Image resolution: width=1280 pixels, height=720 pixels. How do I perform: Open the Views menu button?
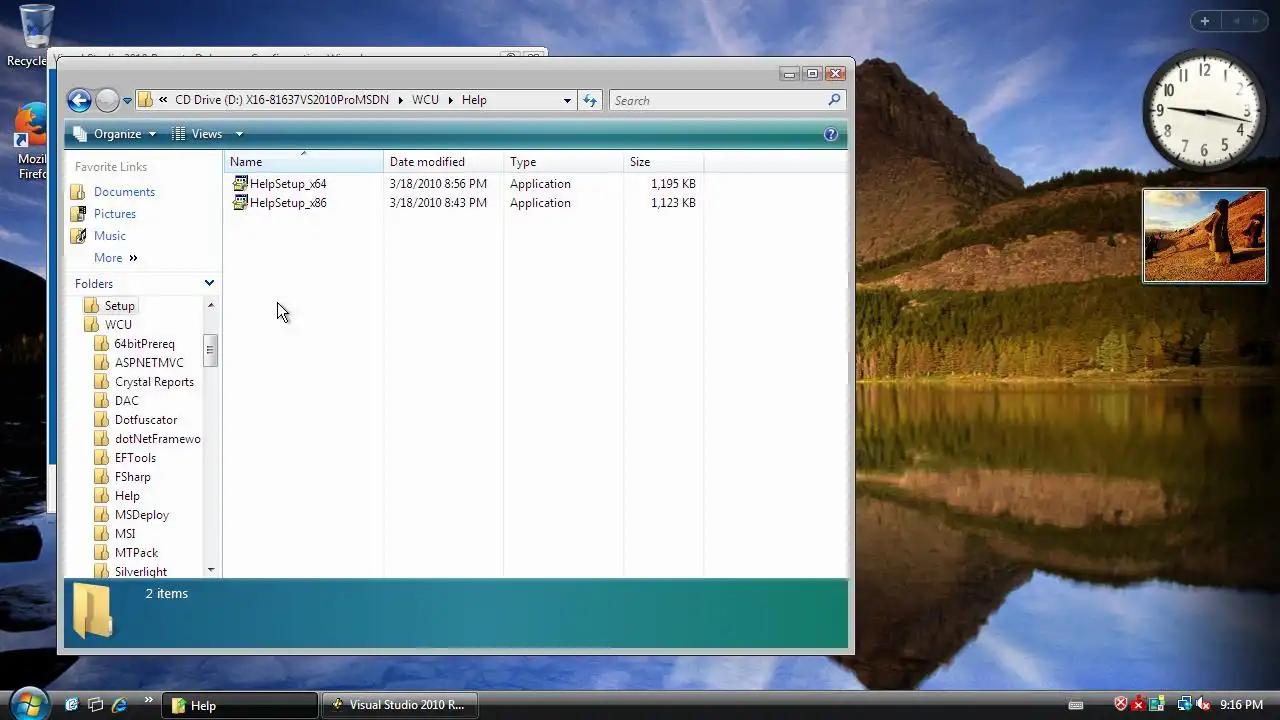point(197,134)
